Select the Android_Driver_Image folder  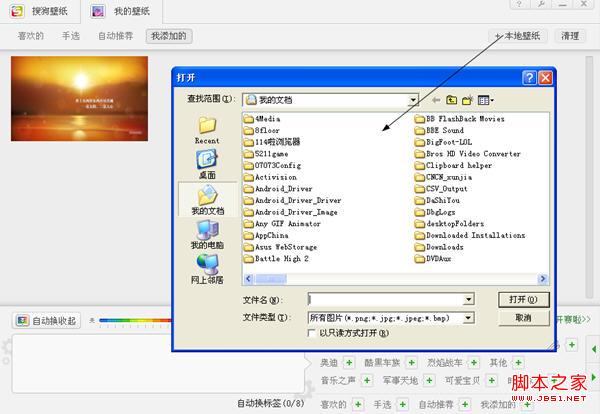point(291,212)
